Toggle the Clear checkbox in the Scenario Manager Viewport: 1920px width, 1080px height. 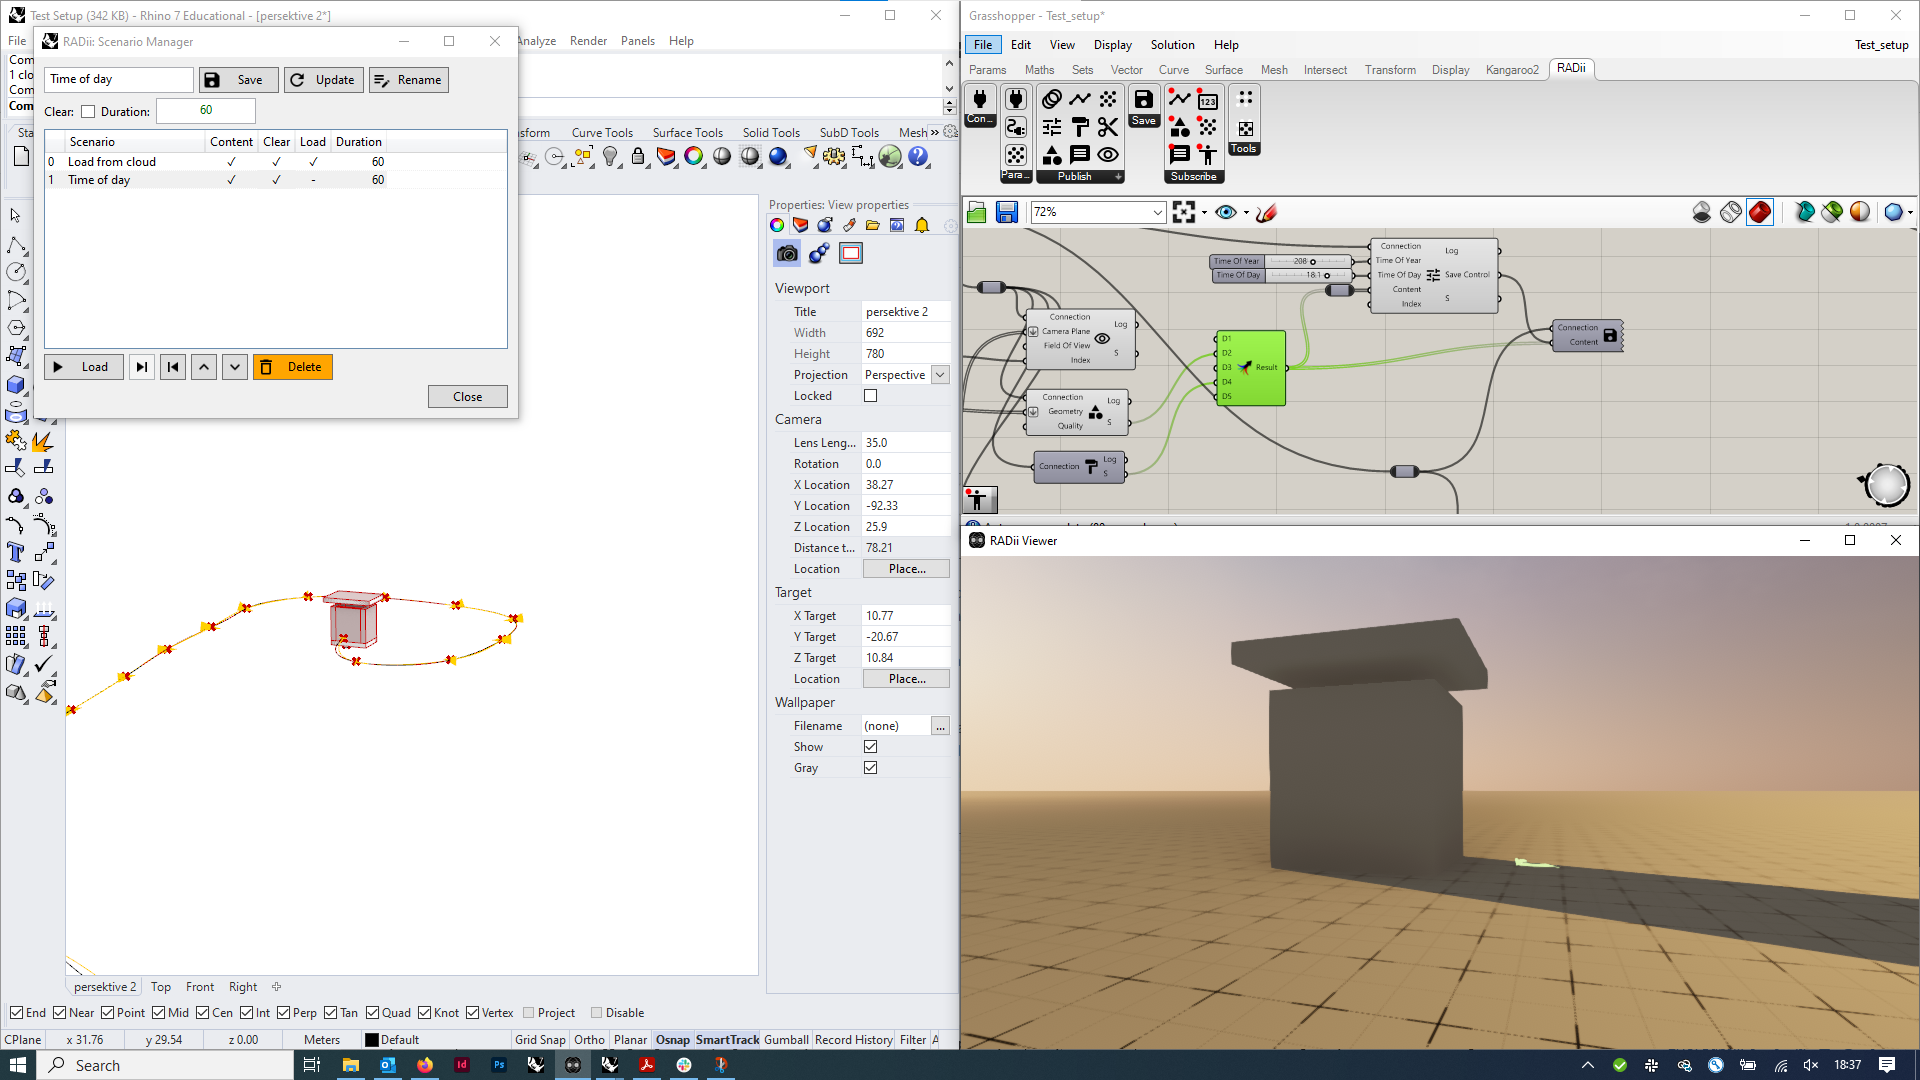click(88, 112)
